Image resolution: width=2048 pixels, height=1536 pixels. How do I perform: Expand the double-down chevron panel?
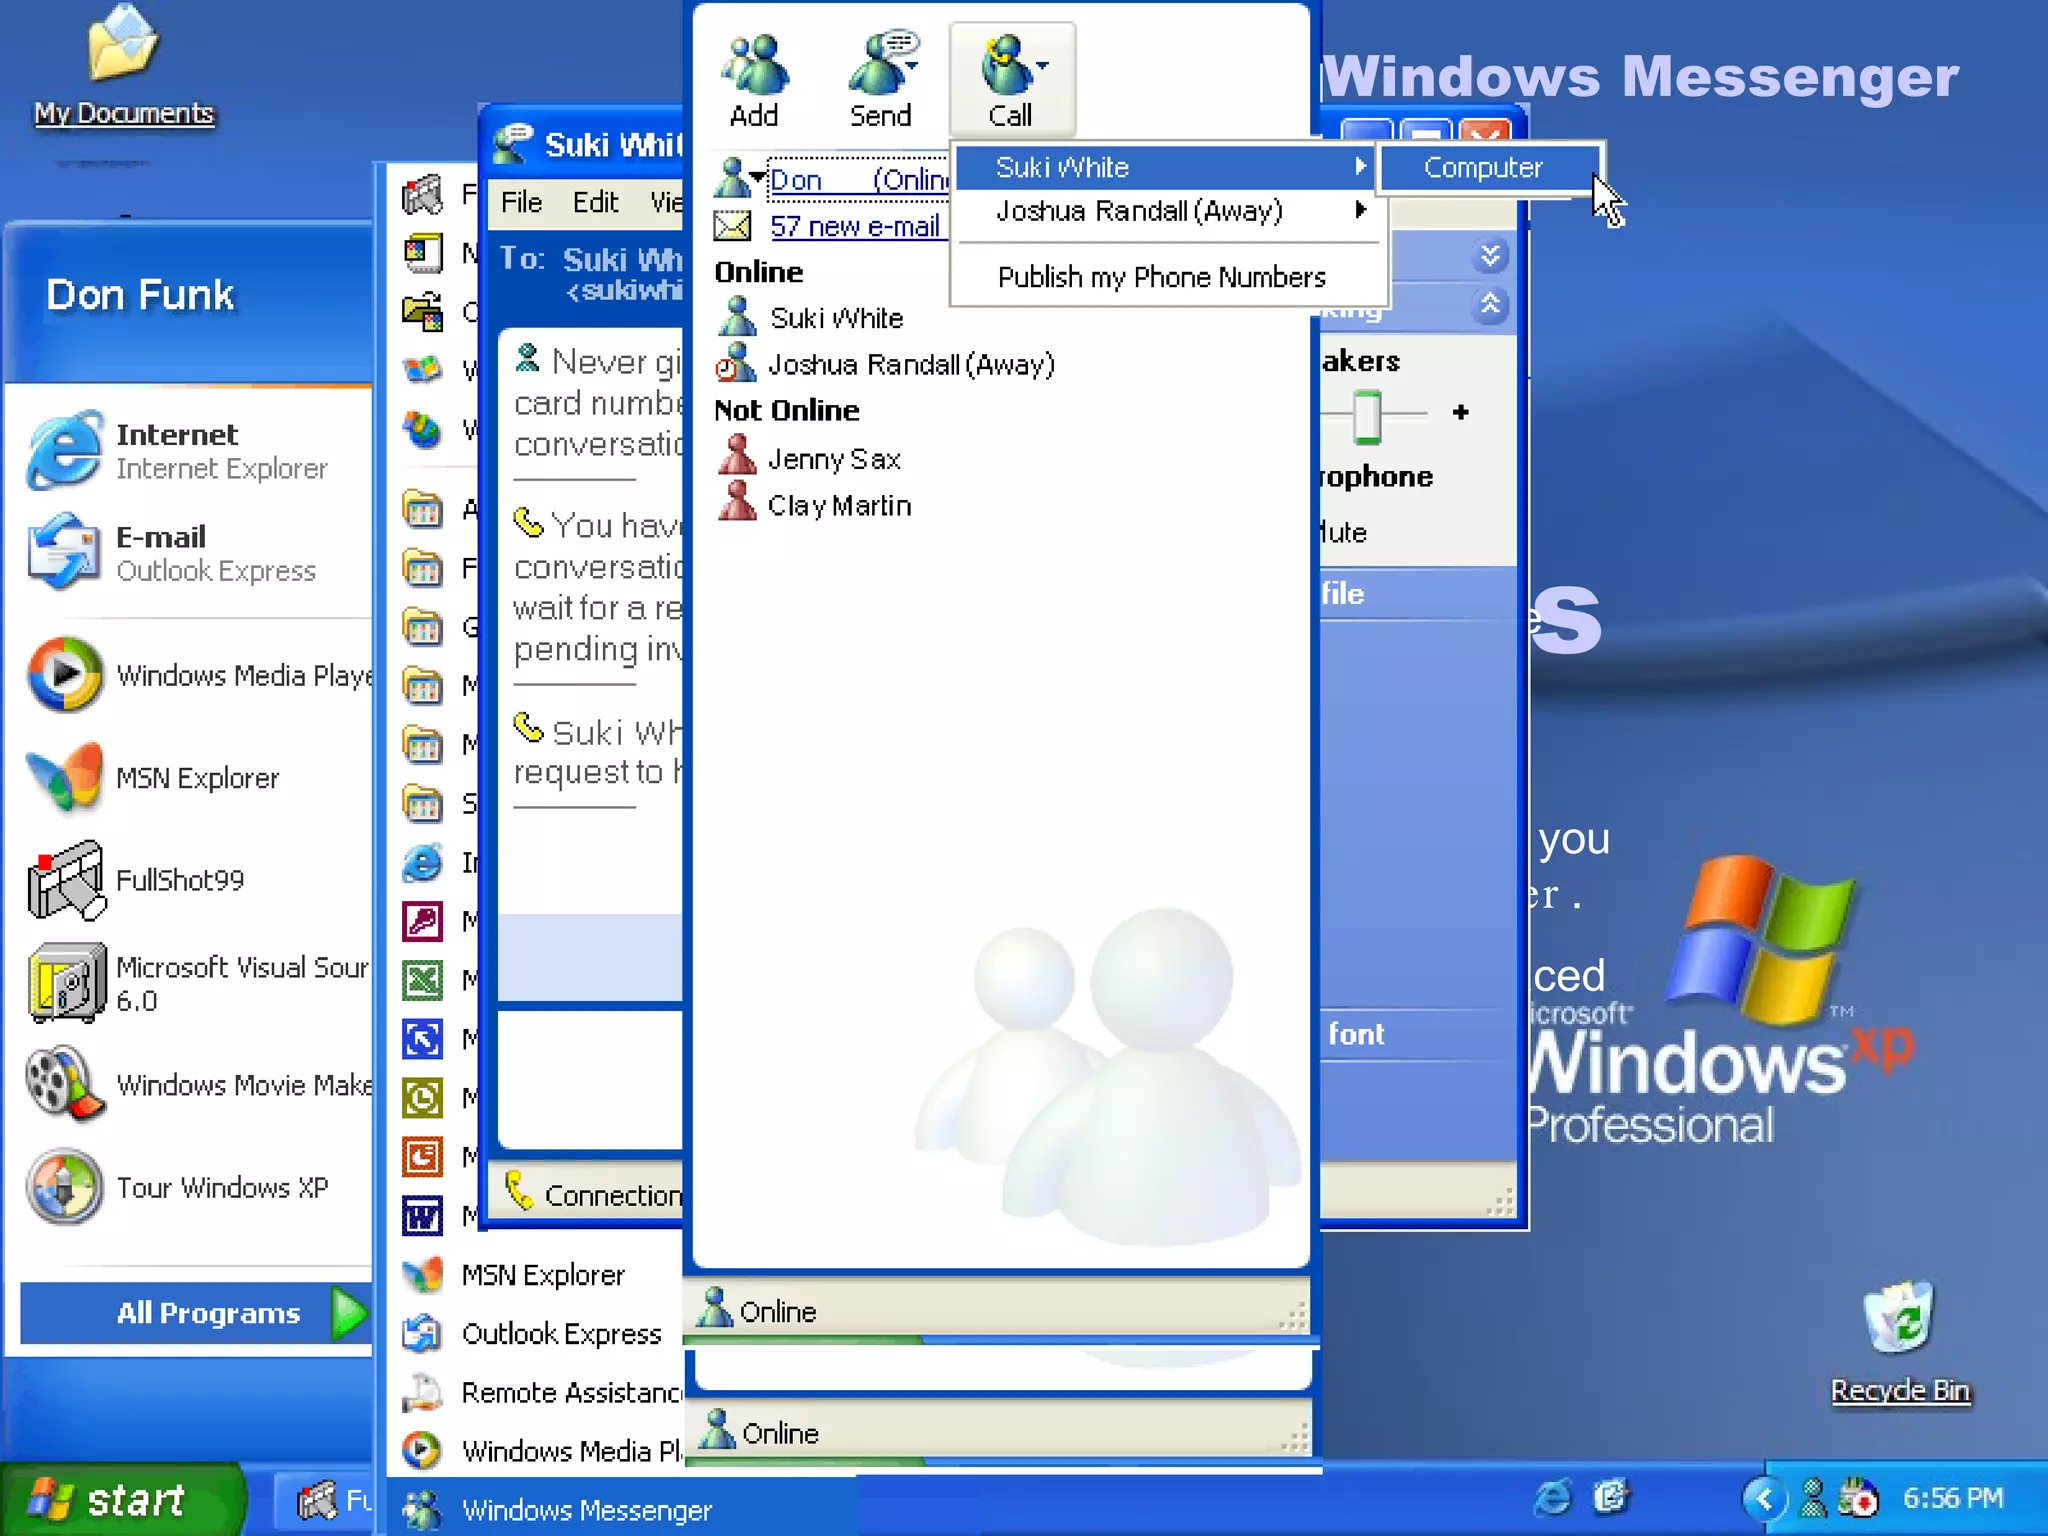click(x=1490, y=255)
